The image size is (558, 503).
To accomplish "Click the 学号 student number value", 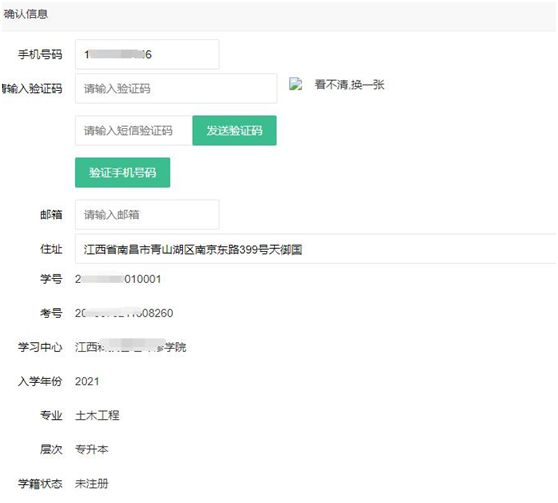I will [x=118, y=279].
